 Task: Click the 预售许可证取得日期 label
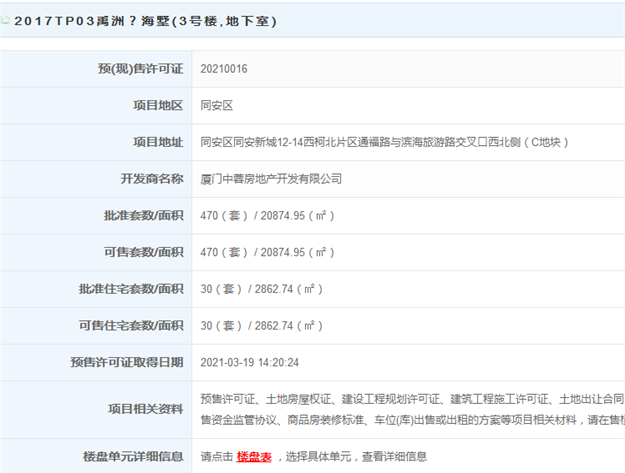[127, 362]
